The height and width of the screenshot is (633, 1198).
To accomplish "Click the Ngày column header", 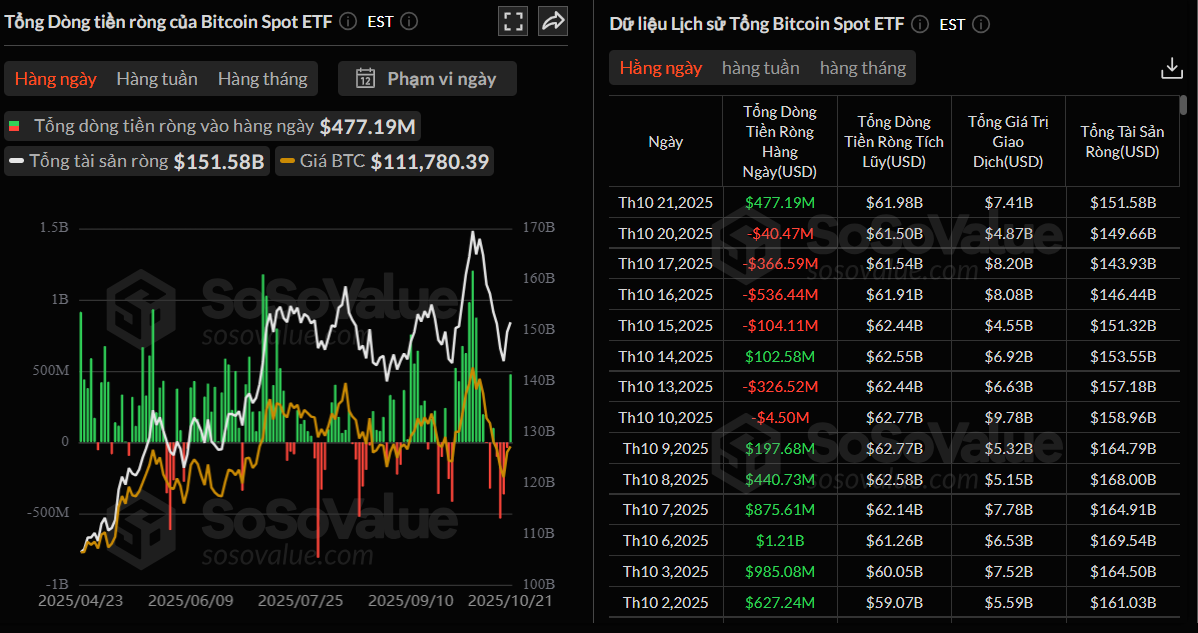I will (665, 141).
